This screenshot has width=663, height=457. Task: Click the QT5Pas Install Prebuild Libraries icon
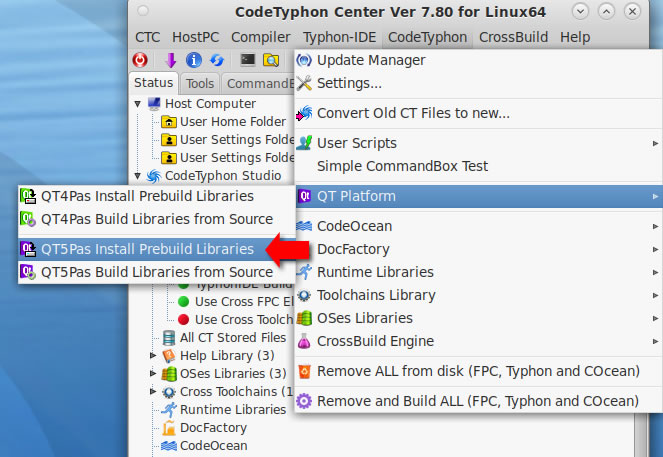click(28, 249)
